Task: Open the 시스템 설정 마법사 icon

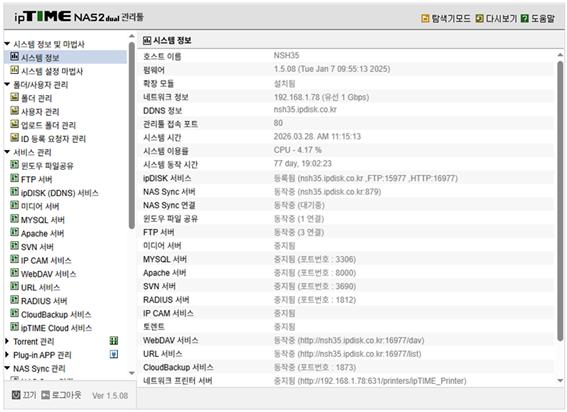Action: coord(14,70)
